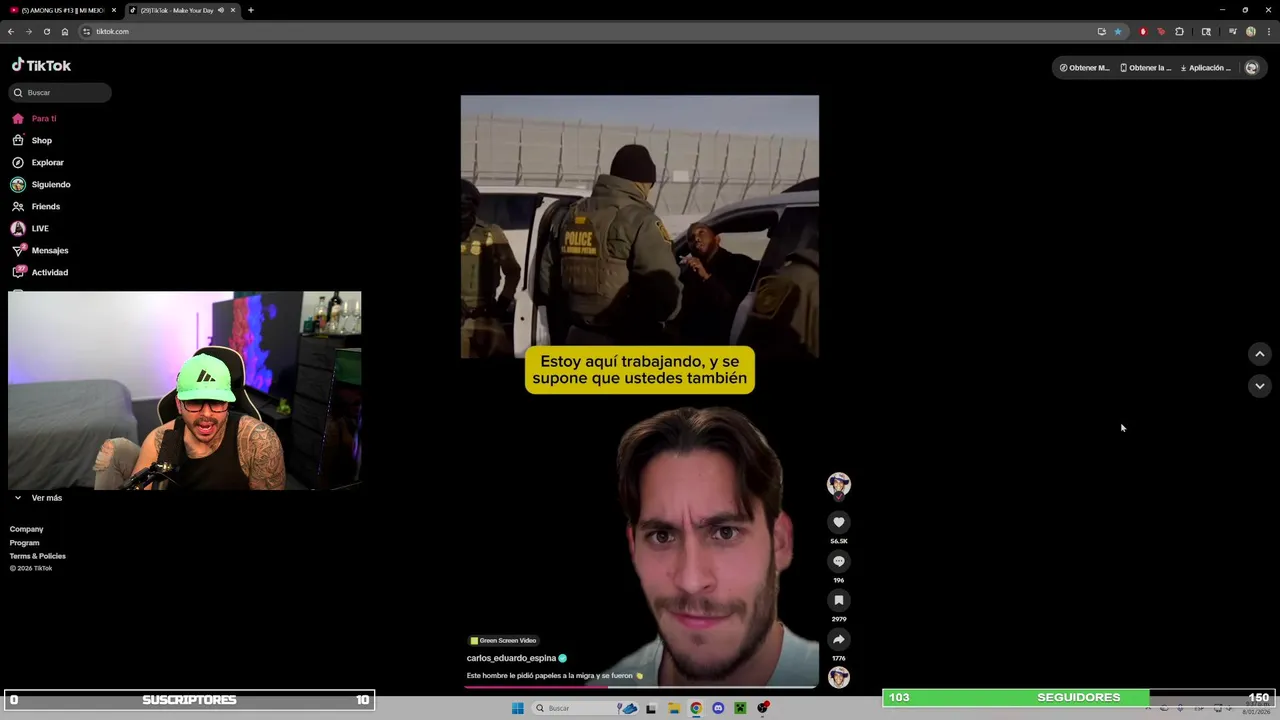
Task: Open the LIVE sidebar icon
Action: pyautogui.click(x=18, y=228)
